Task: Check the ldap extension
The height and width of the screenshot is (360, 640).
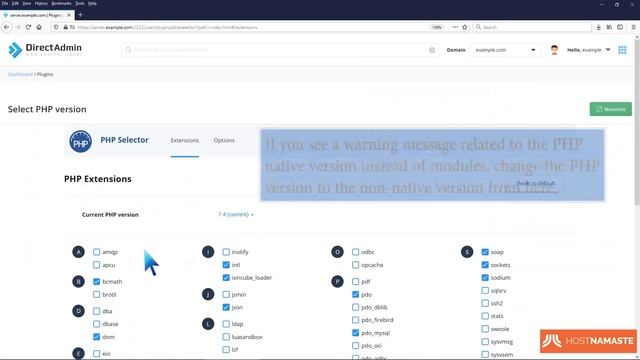Action: pos(226,324)
